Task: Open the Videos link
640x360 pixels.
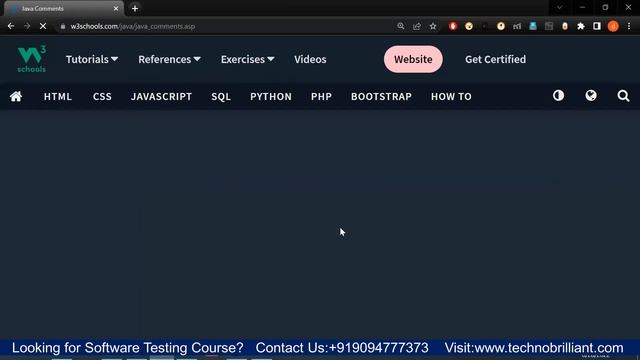Action: point(310,59)
